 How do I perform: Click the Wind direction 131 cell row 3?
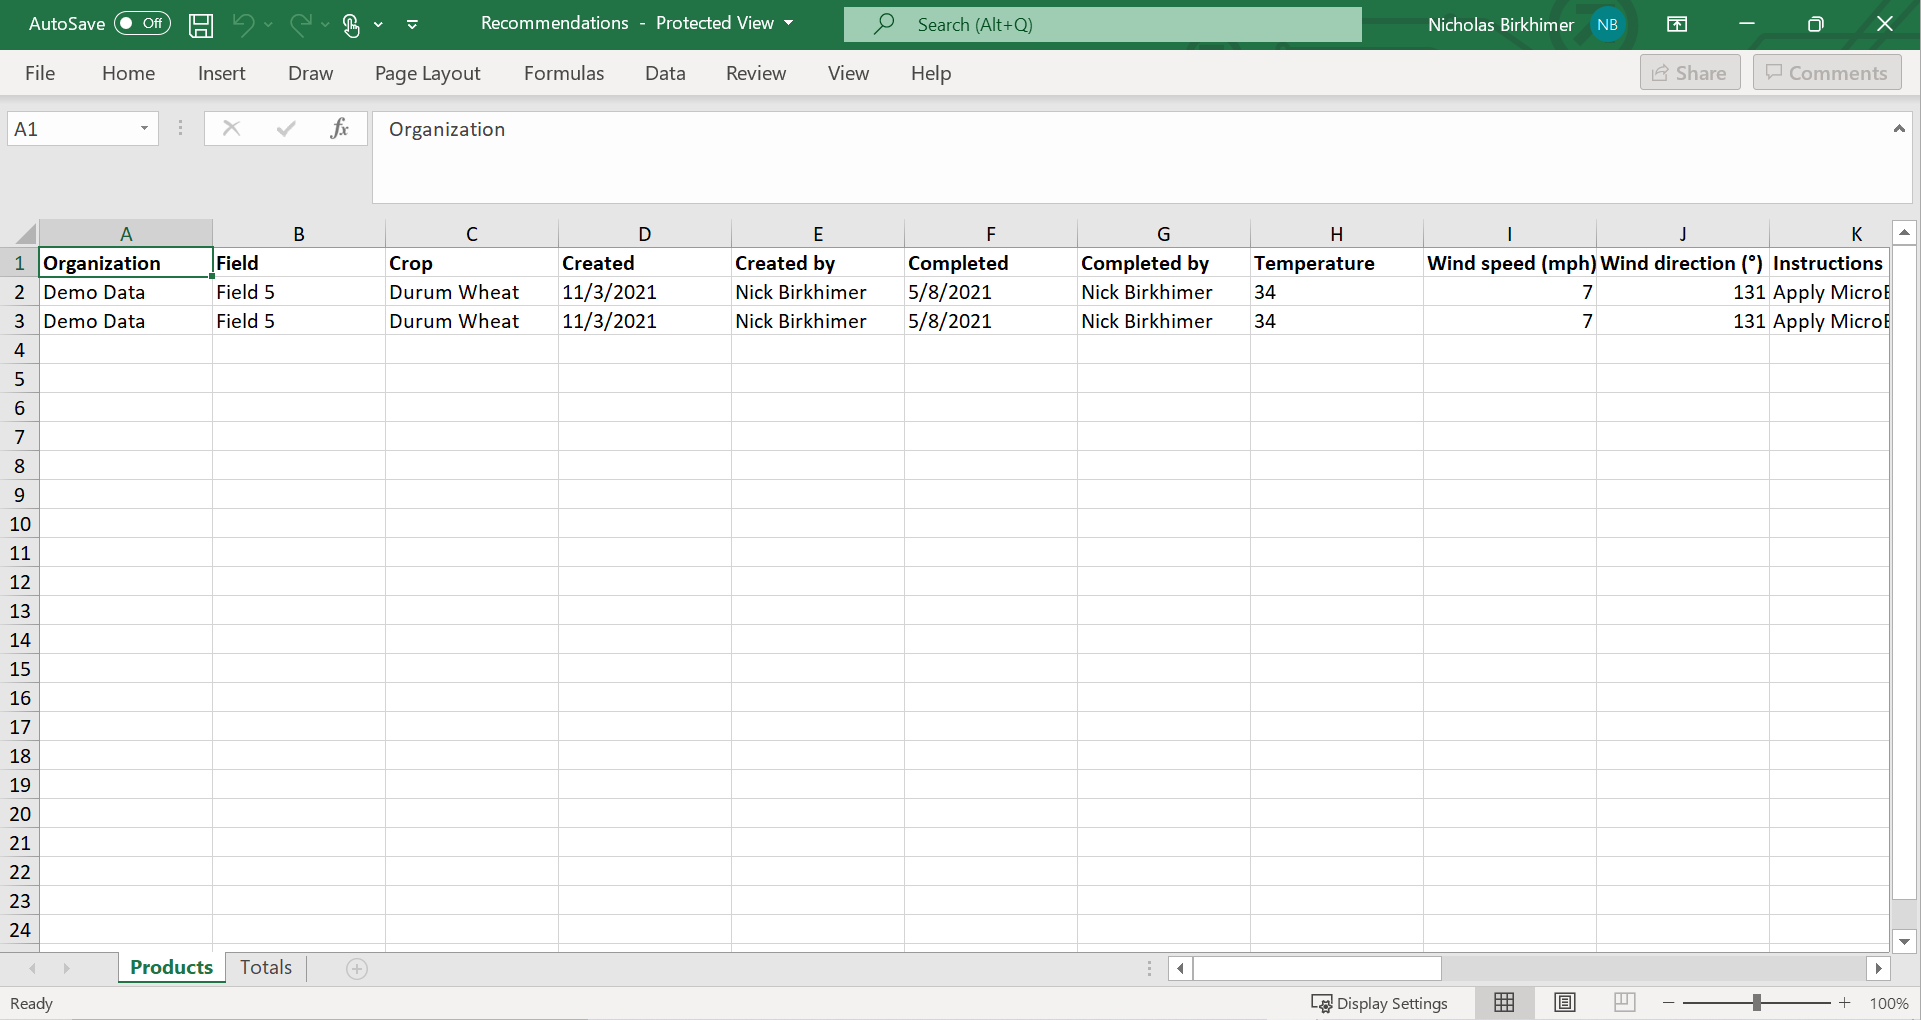pyautogui.click(x=1683, y=321)
